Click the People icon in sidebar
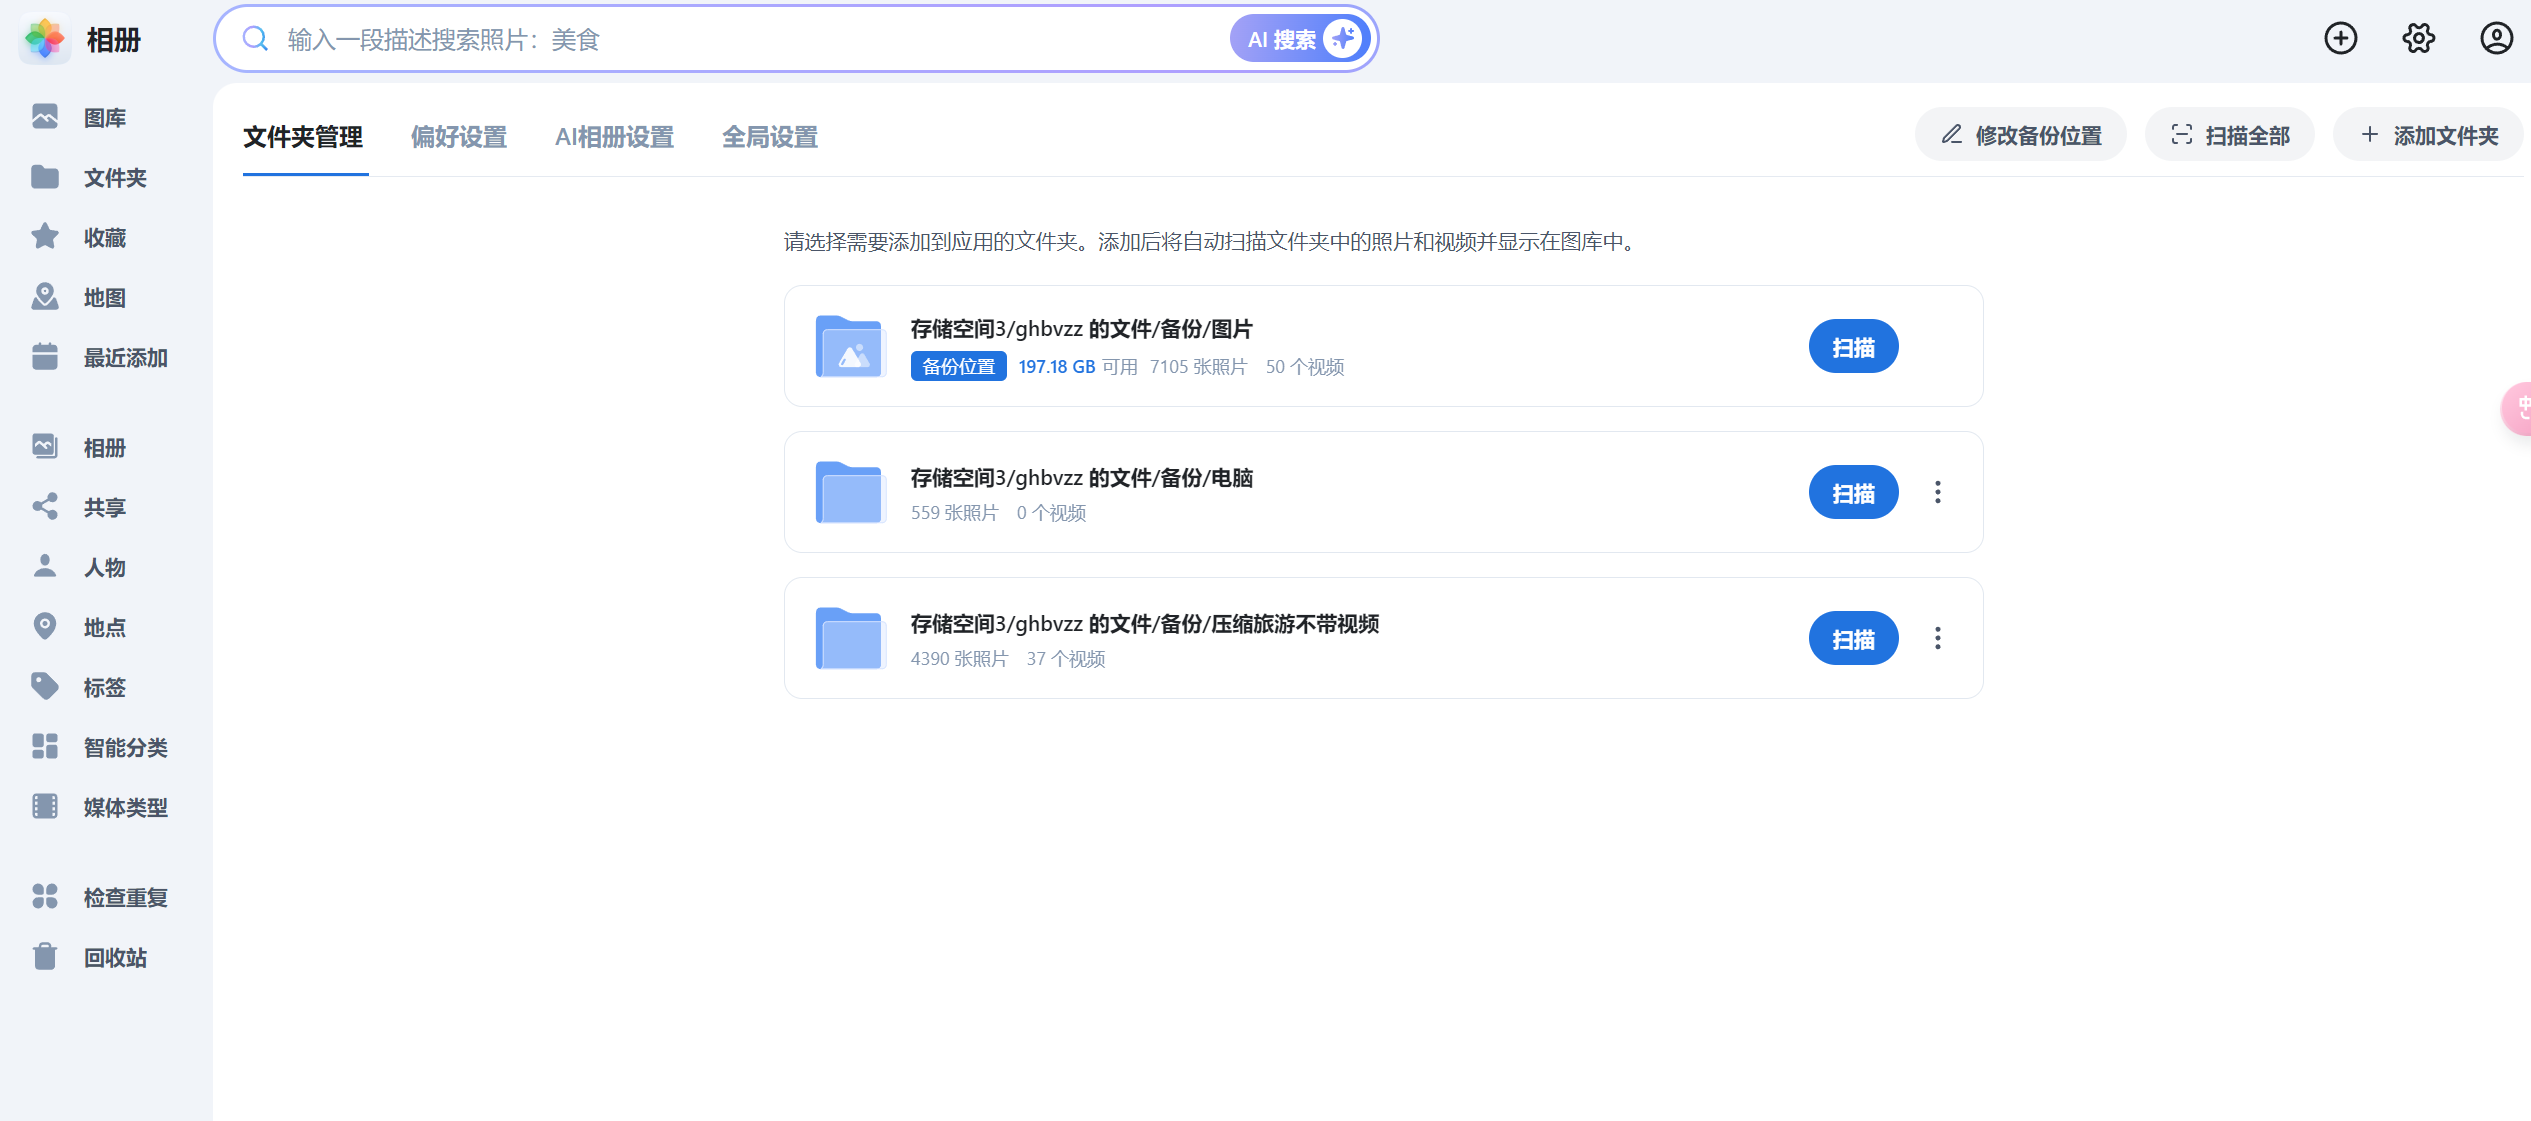Screen dimensions: 2531x1121 pyautogui.click(x=45, y=567)
